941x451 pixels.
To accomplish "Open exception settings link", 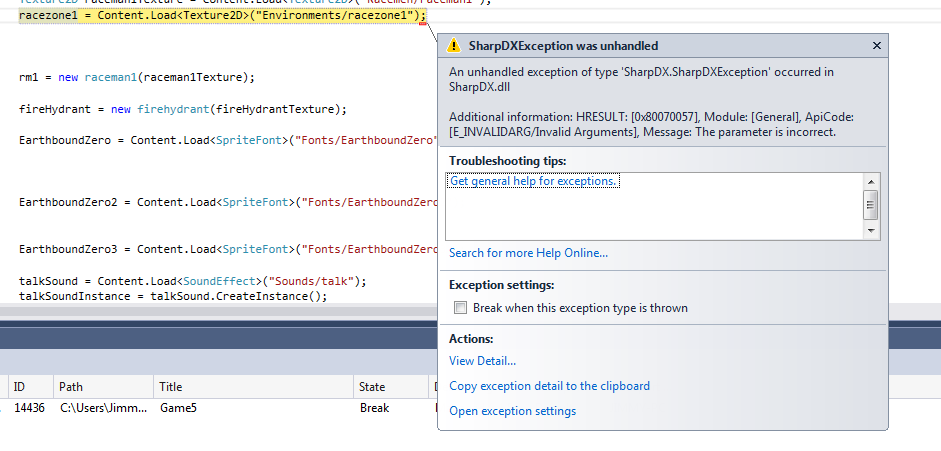I will pyautogui.click(x=513, y=411).
